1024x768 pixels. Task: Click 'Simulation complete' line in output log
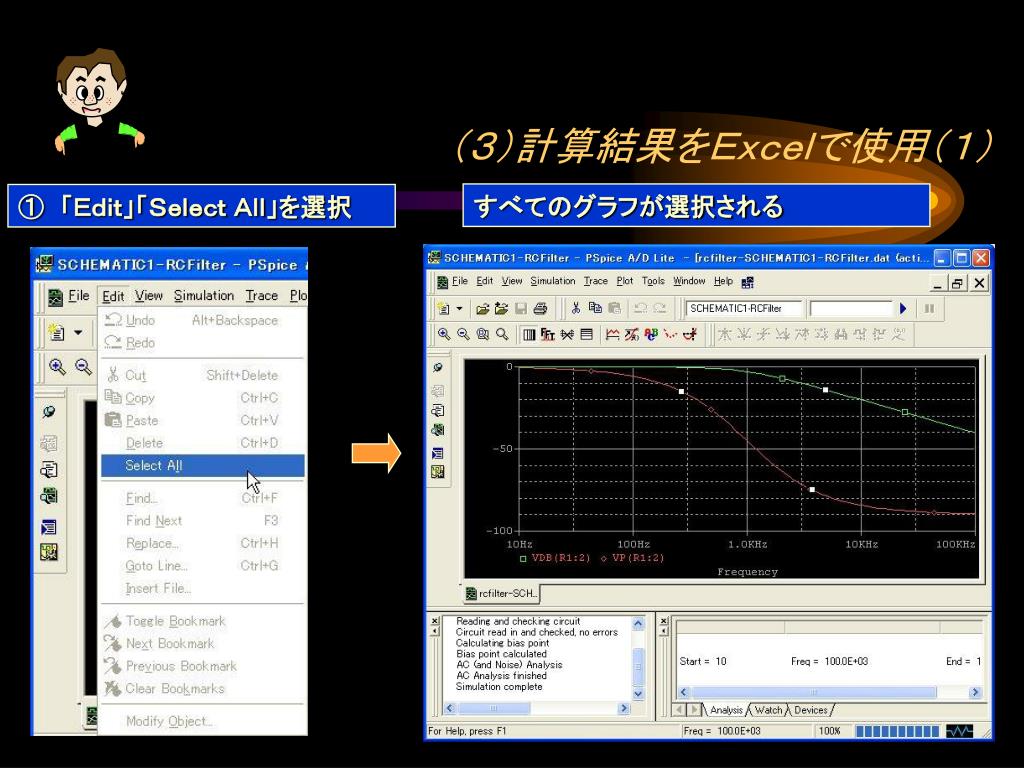(499, 687)
